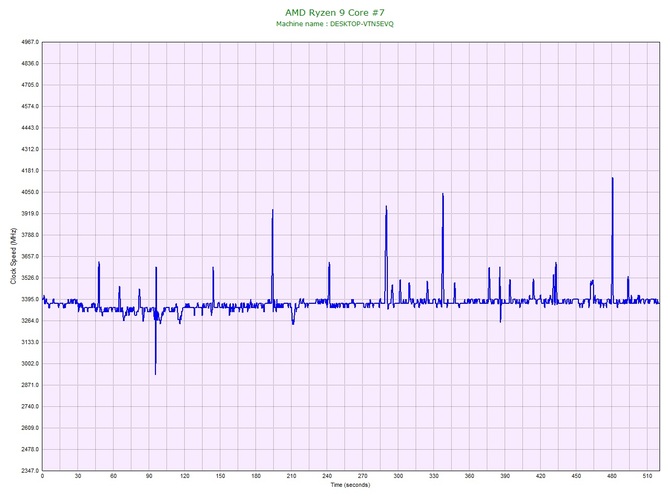The image size is (670, 502).
Task: Click the 390 tick on time axis
Action: pos(505,476)
